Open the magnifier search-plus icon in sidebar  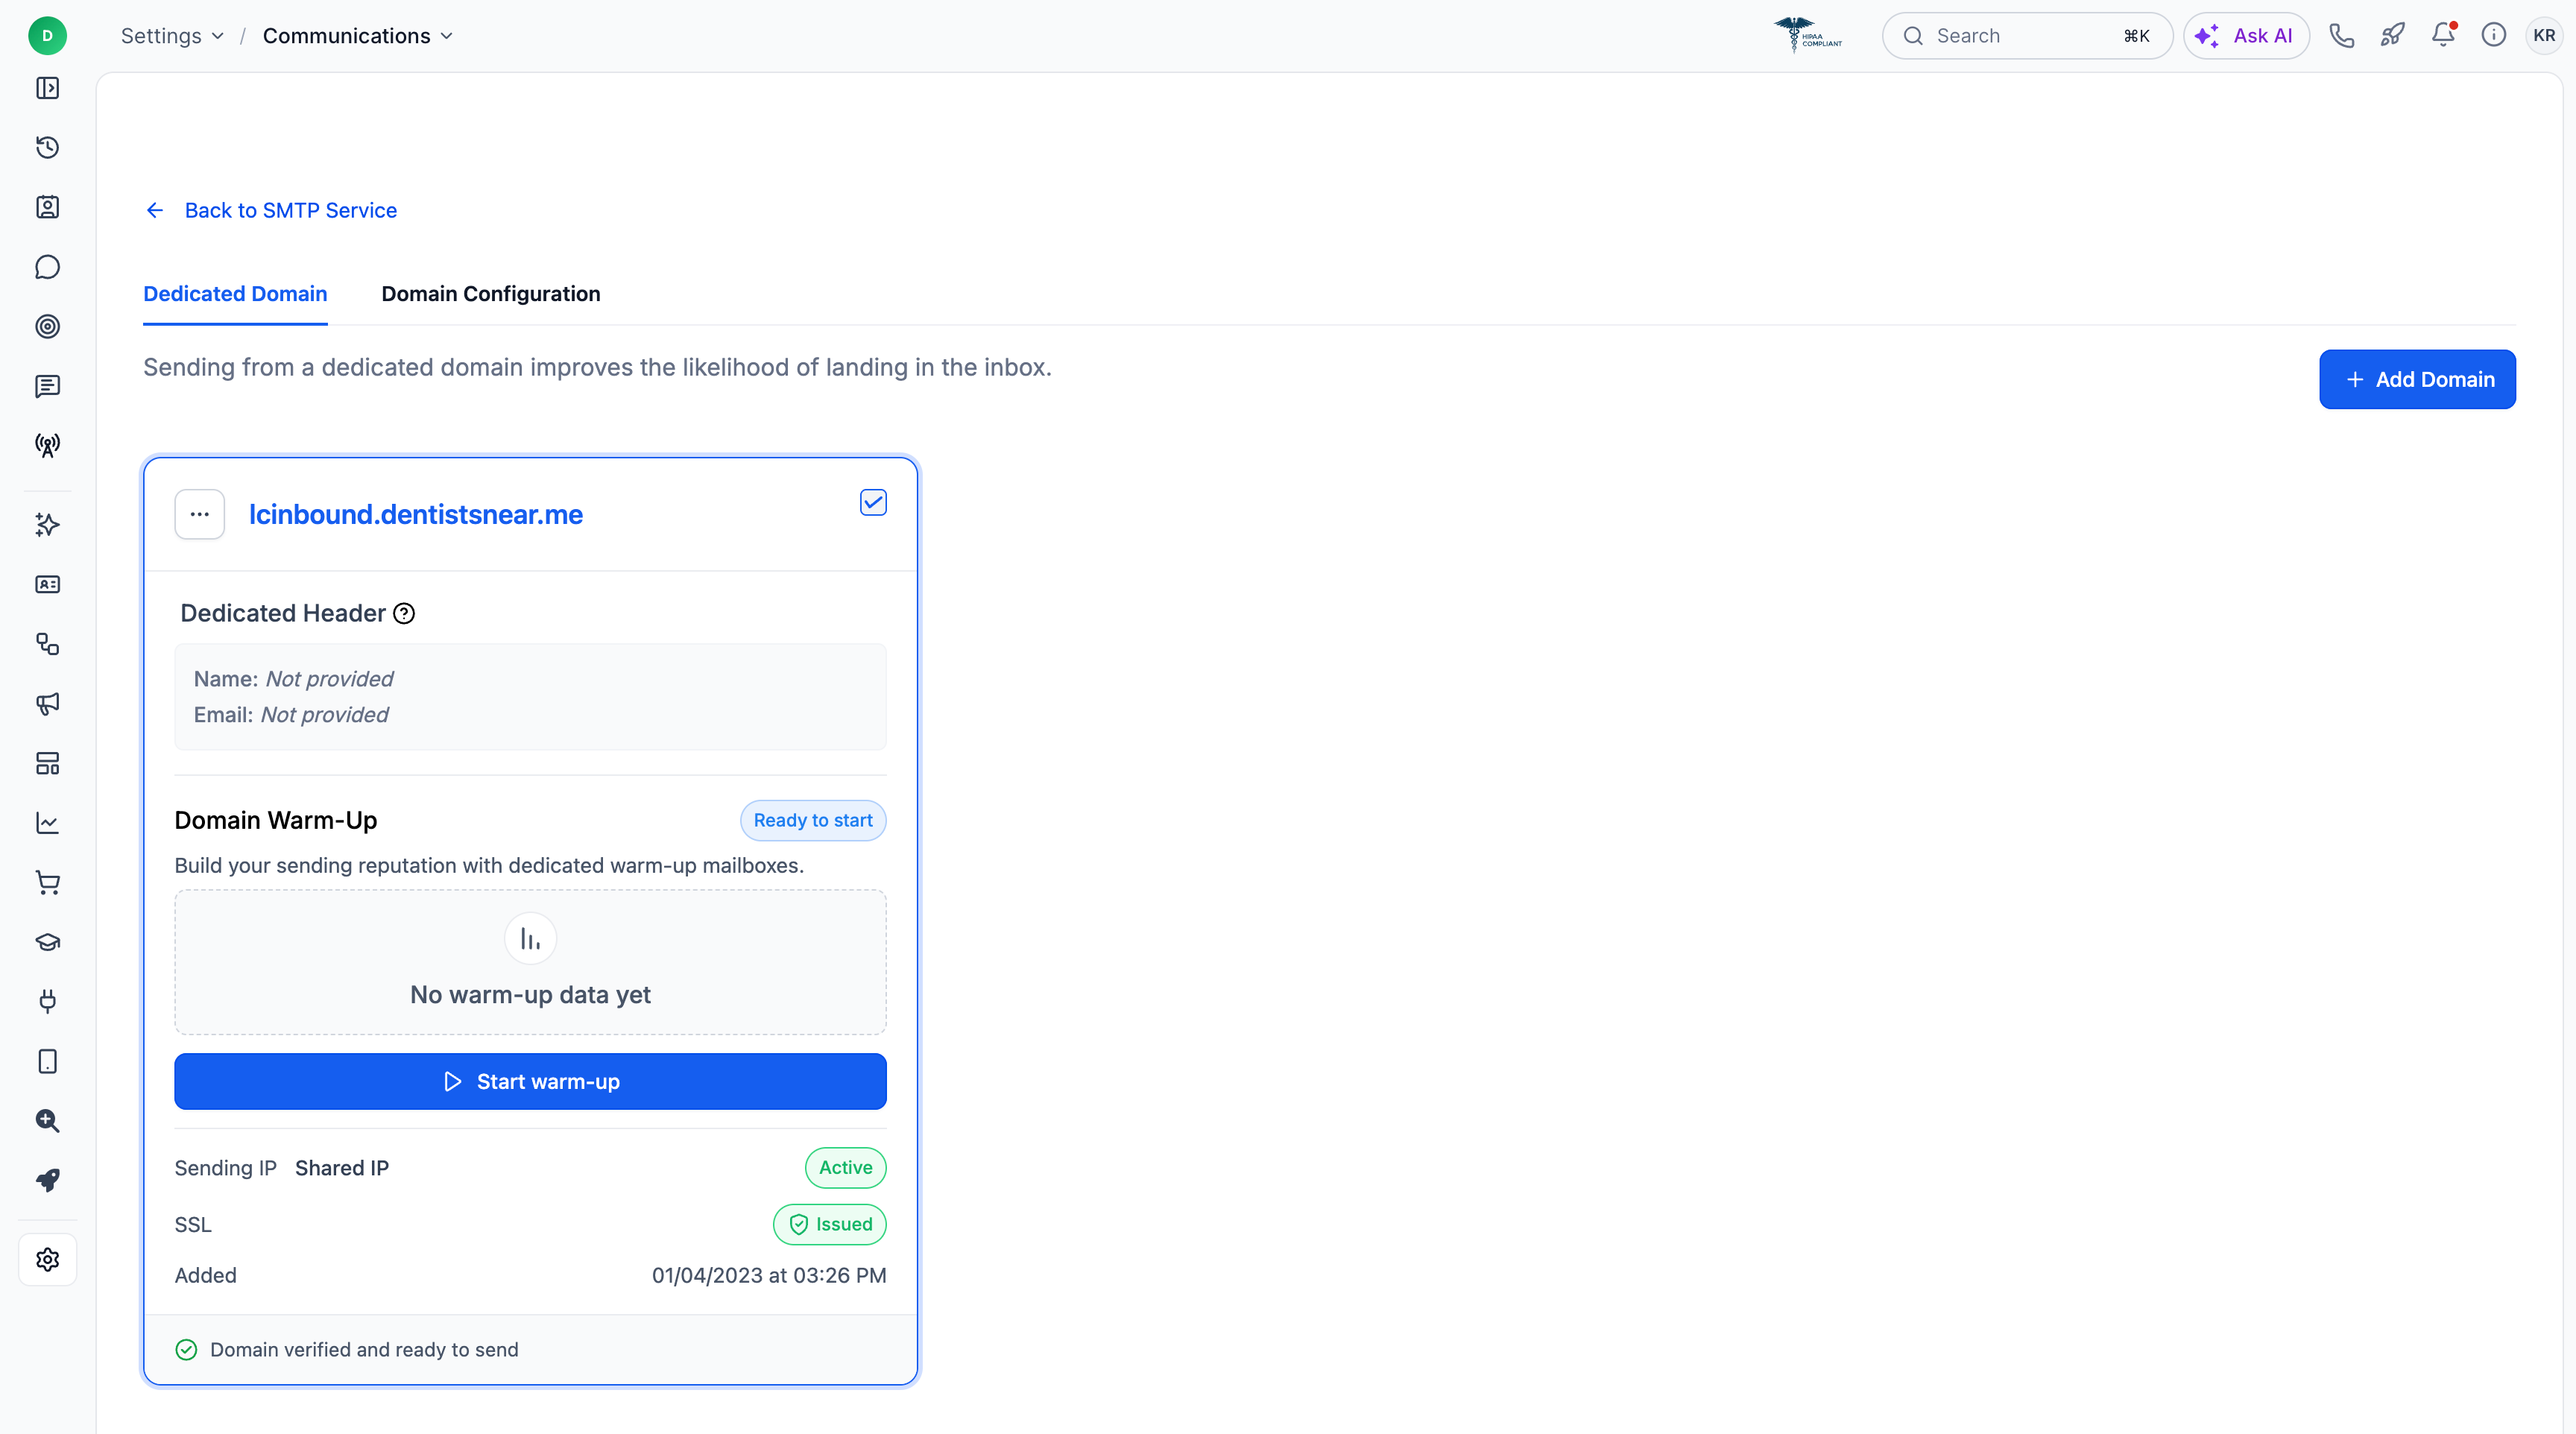47,1121
